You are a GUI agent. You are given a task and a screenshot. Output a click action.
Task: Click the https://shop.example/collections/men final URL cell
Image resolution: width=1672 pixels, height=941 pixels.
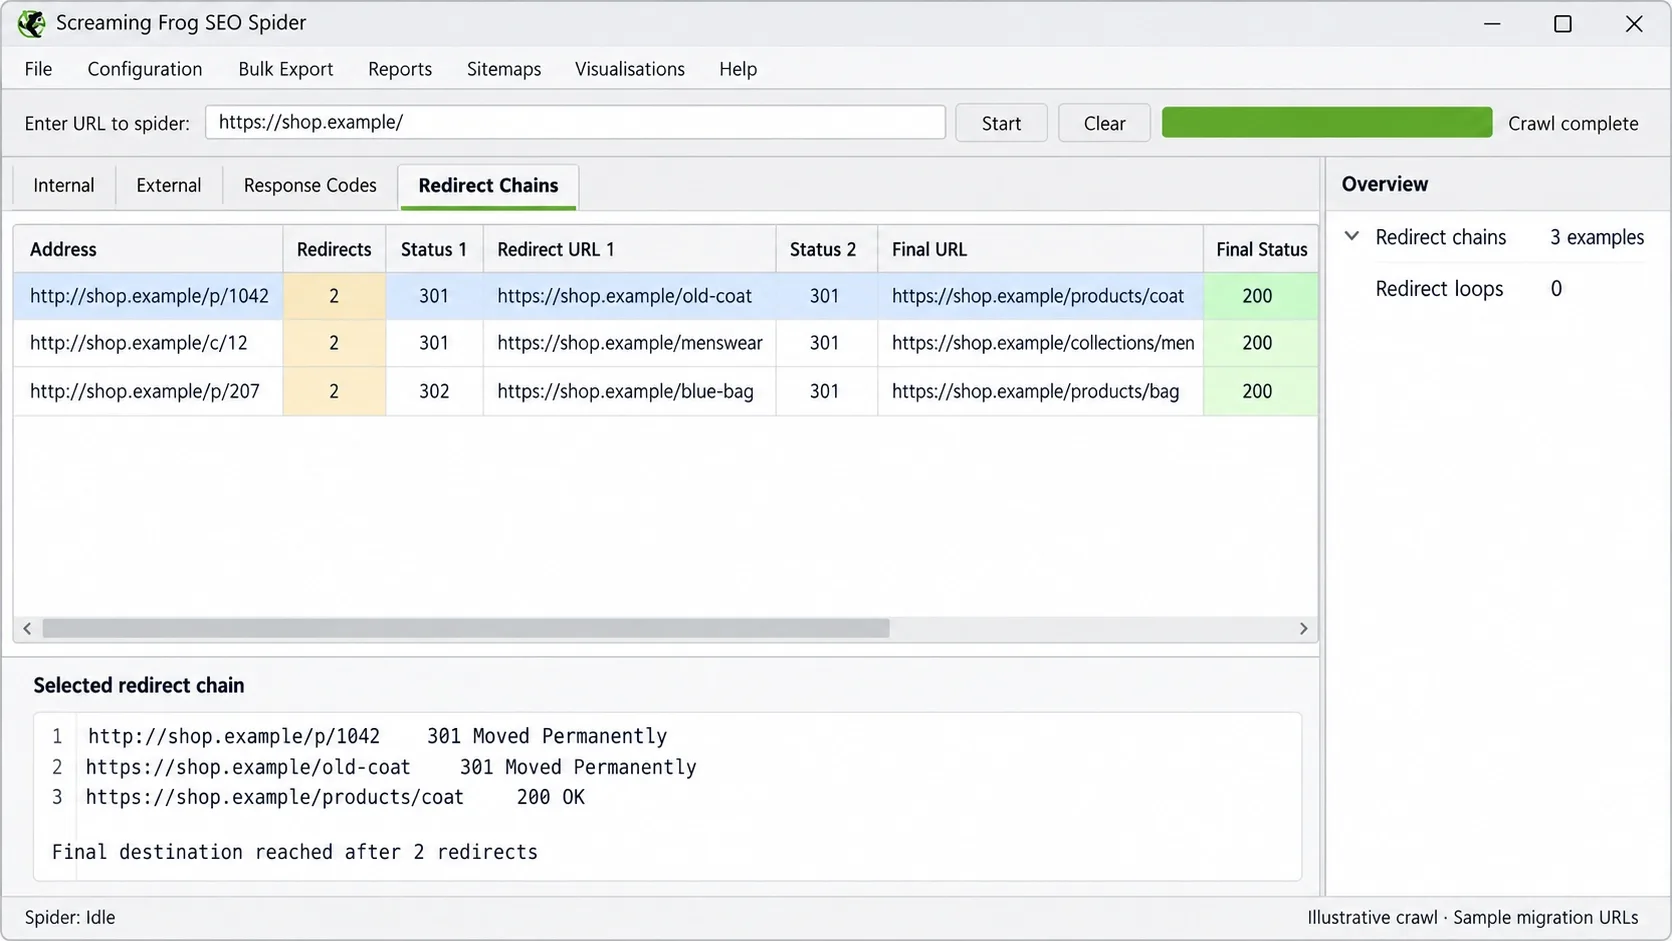[x=1040, y=343]
